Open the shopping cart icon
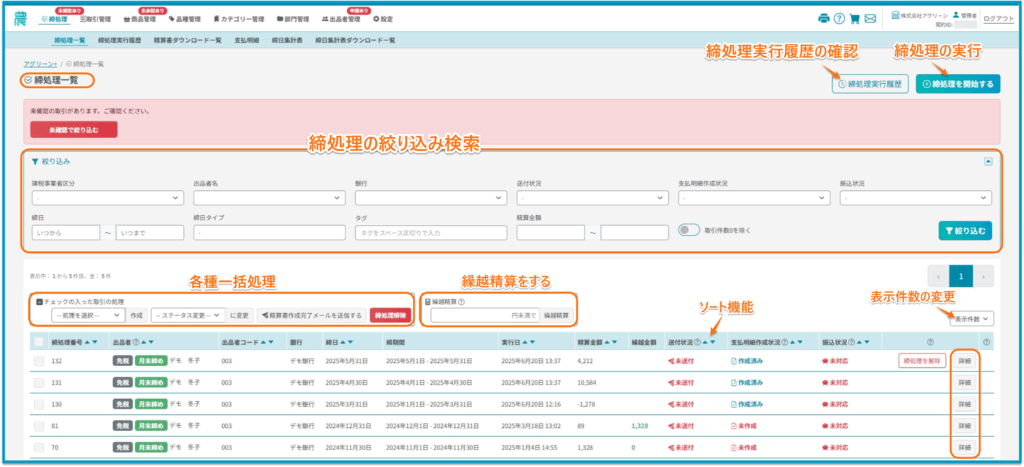Image resolution: width=1024 pixels, height=467 pixels. (x=854, y=18)
